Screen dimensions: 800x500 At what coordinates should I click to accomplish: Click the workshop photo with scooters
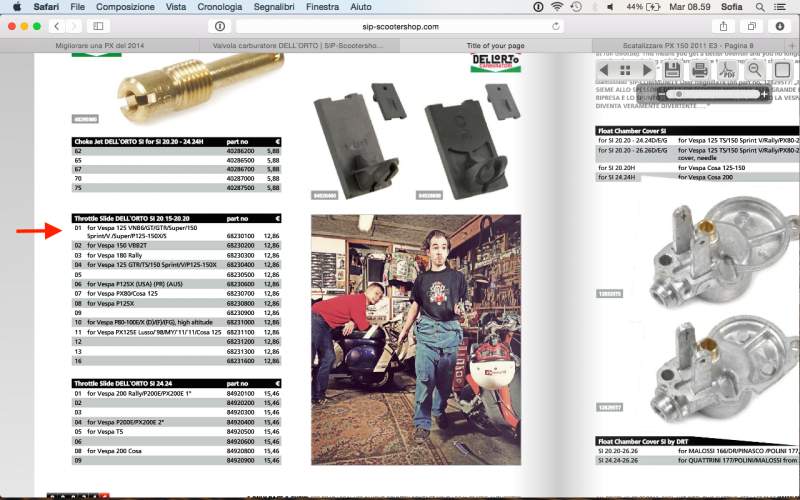(416, 340)
